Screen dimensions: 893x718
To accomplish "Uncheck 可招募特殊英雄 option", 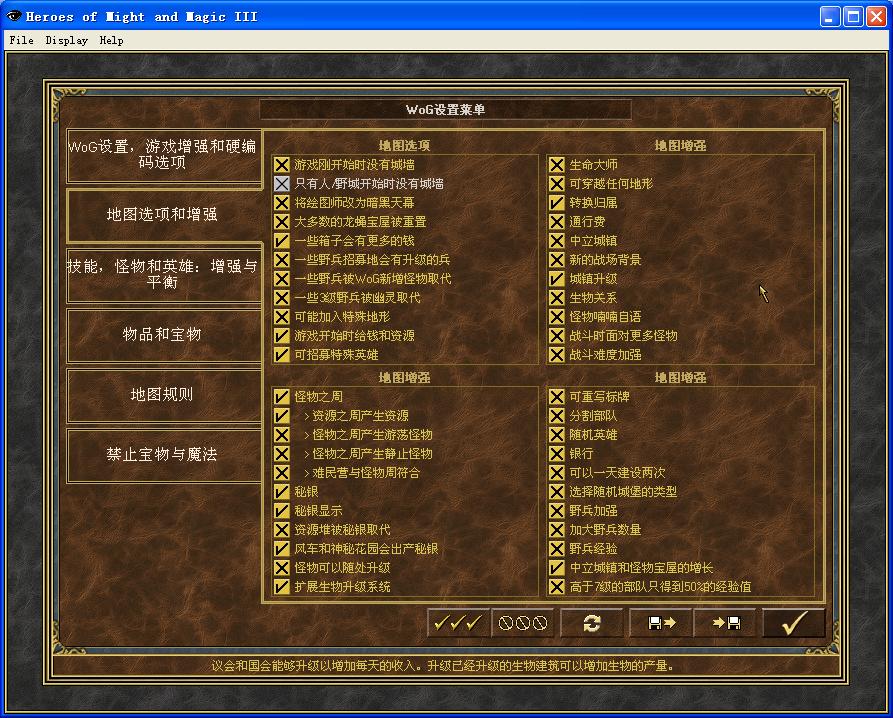I will tap(281, 355).
